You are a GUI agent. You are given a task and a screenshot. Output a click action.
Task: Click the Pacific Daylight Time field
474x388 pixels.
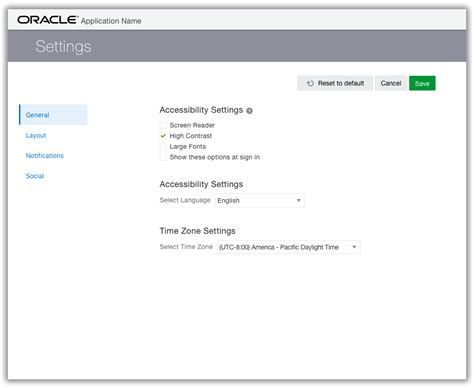pyautogui.click(x=288, y=247)
